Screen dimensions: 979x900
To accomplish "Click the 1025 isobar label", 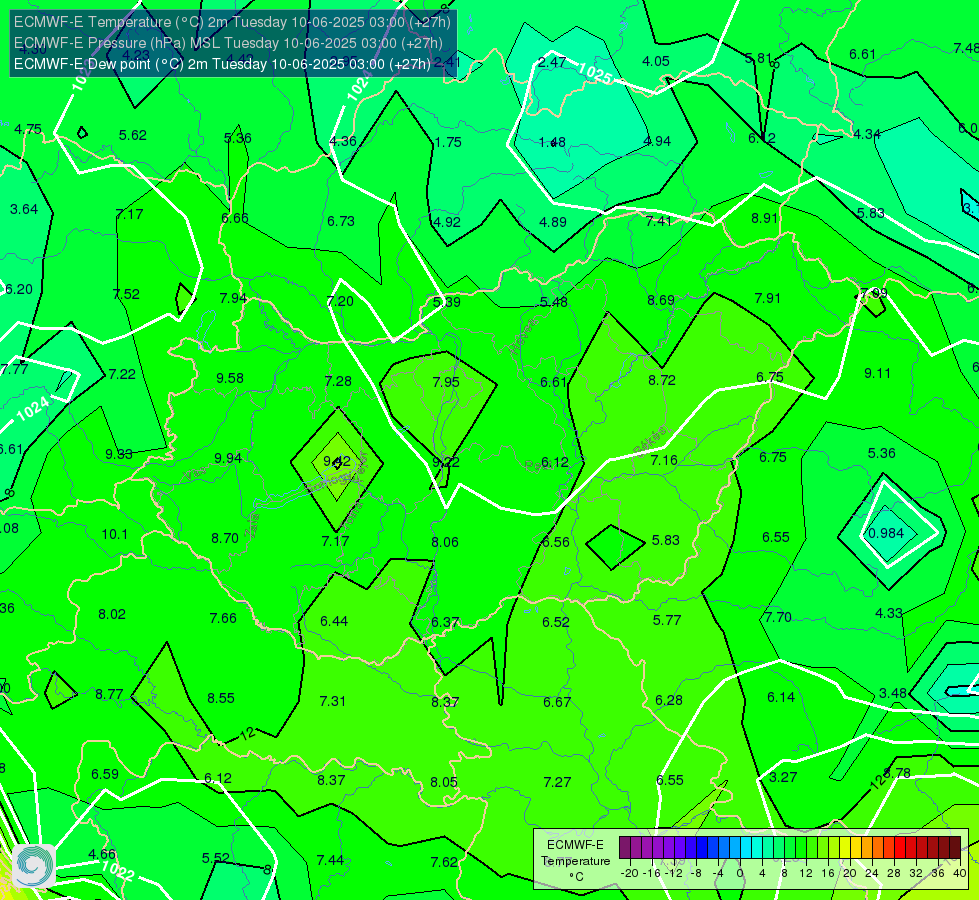I will [594, 73].
